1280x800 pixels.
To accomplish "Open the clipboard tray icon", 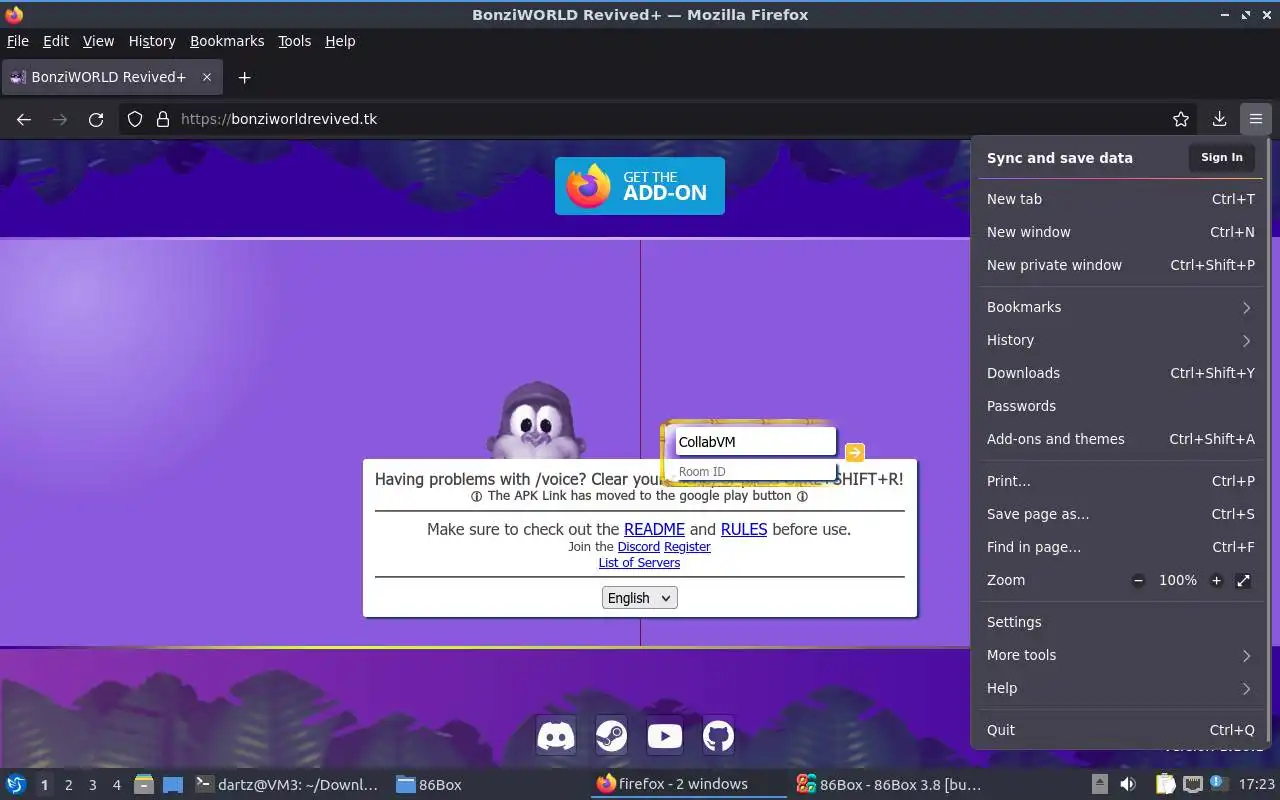I will click(1166, 784).
